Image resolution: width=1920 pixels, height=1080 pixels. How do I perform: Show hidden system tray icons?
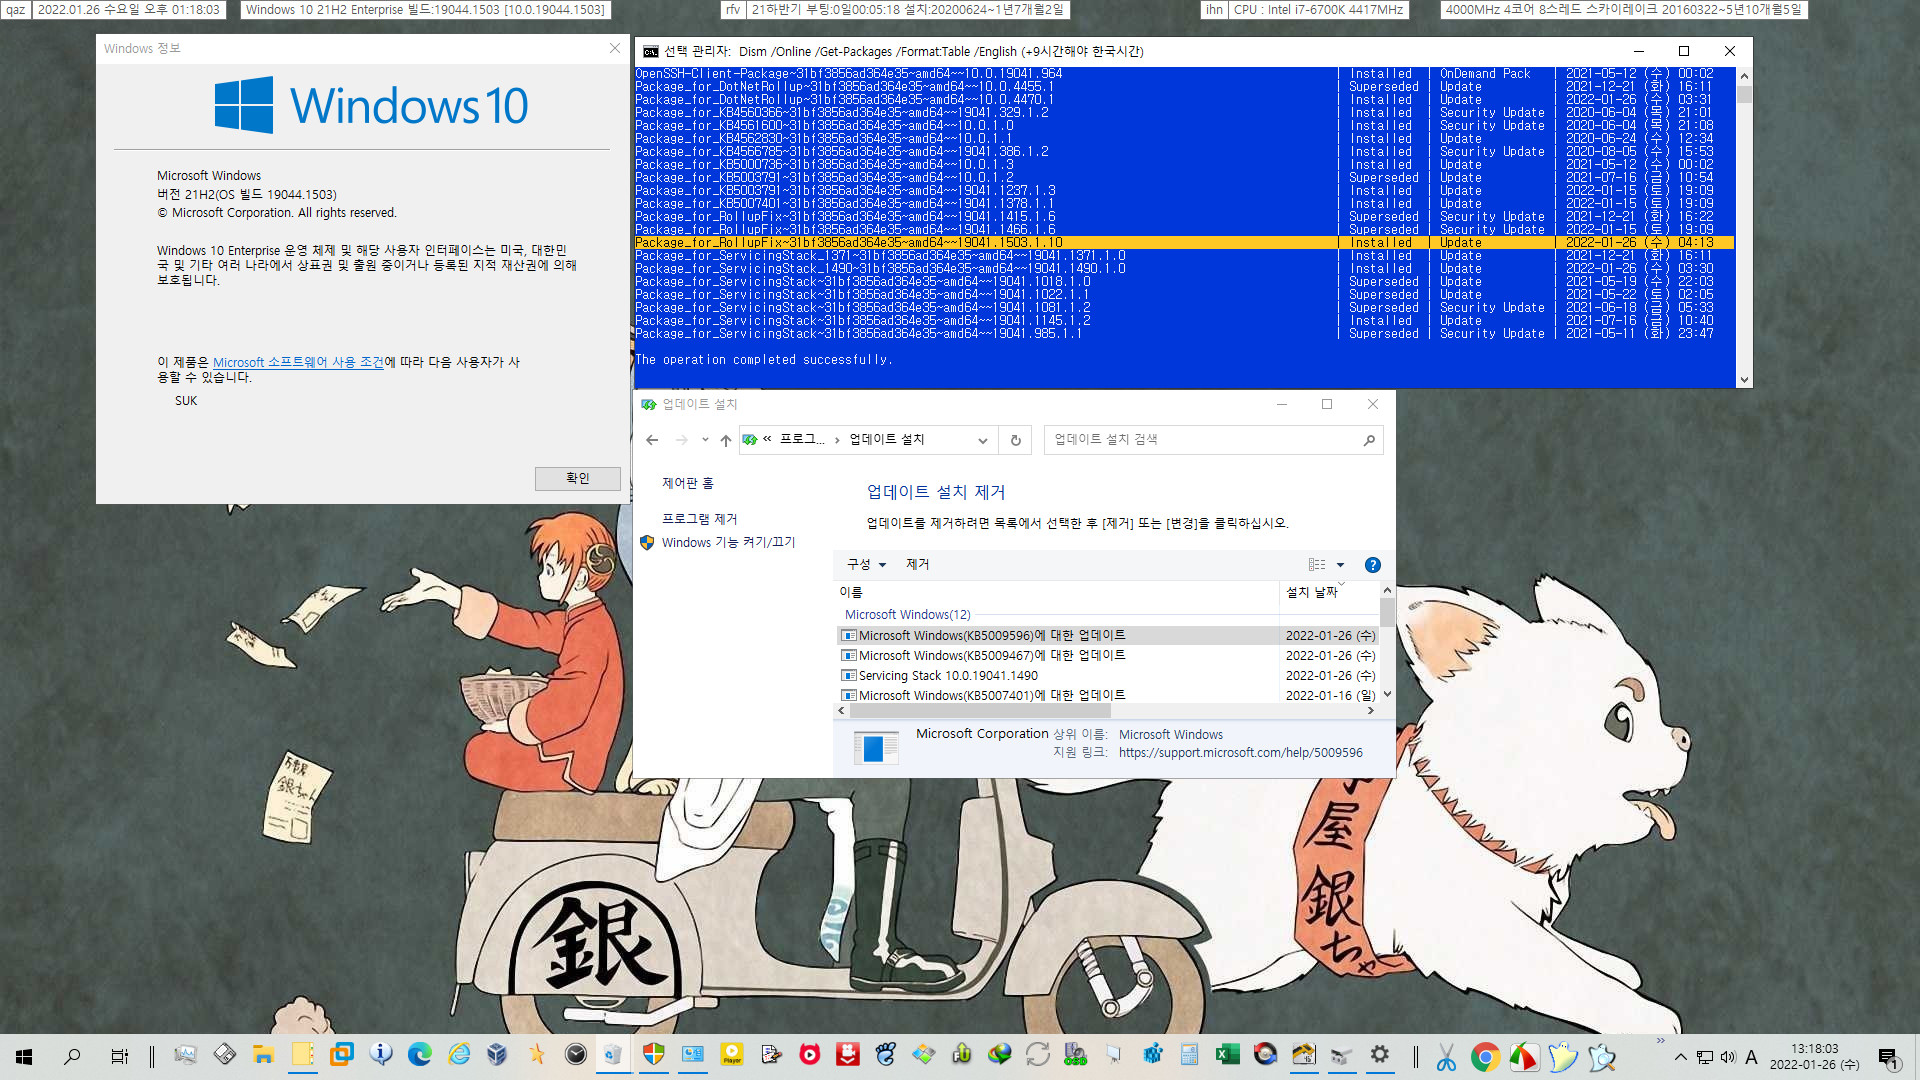(1681, 1057)
